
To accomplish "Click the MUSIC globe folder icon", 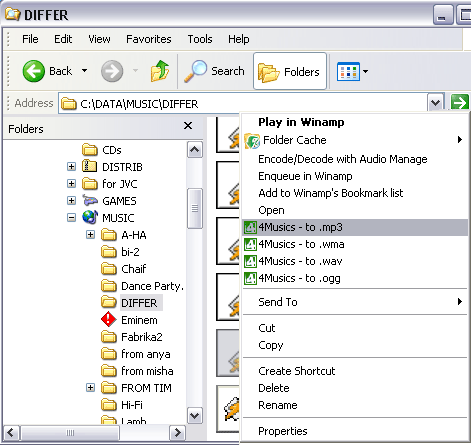I will (x=90, y=217).
